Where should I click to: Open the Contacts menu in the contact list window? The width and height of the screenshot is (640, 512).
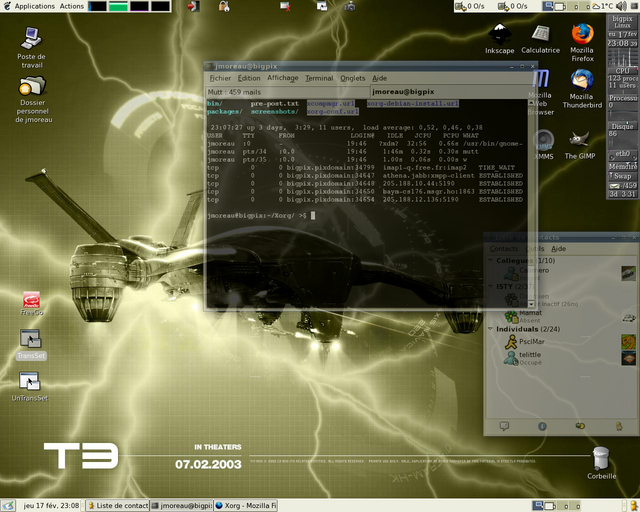[504, 249]
